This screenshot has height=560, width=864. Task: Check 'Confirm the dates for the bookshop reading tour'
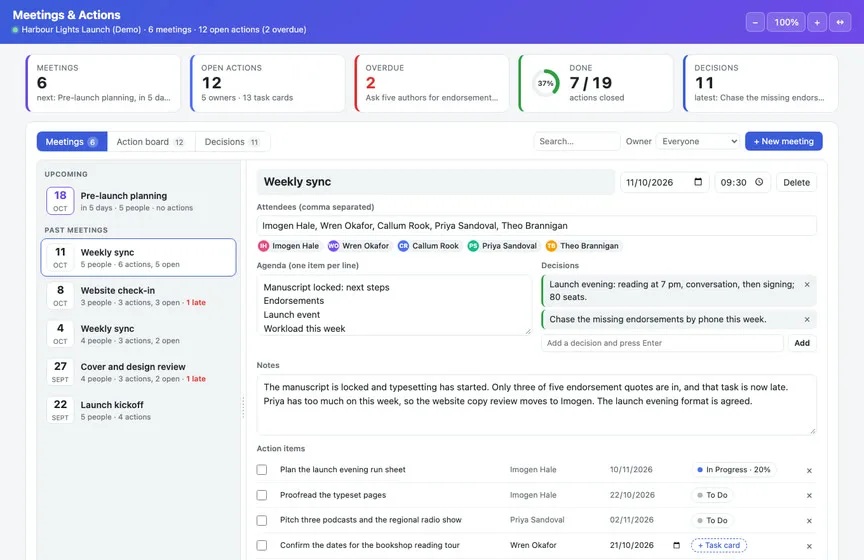[x=262, y=545]
